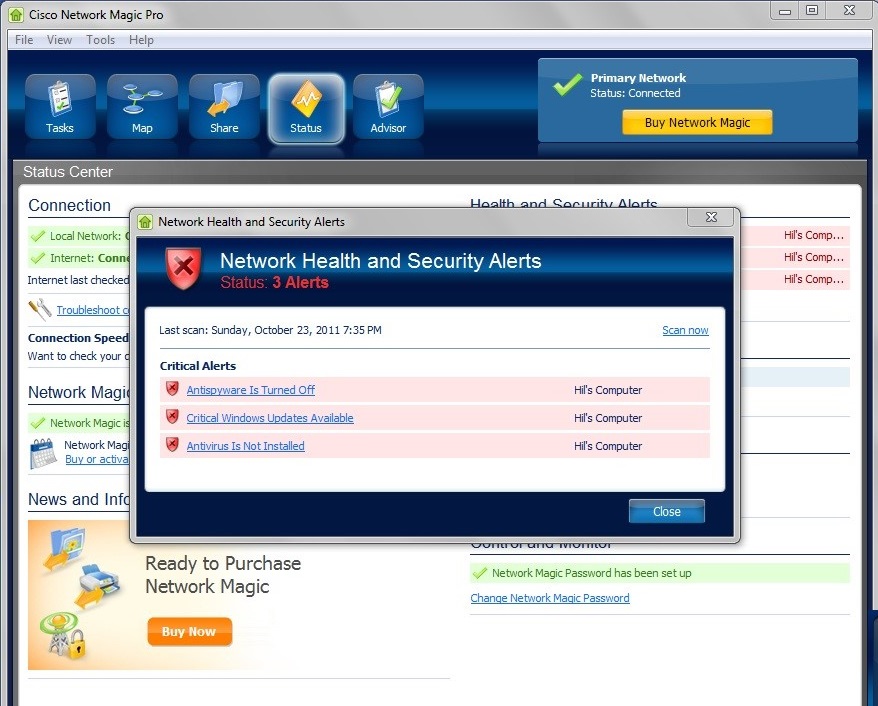This screenshot has height=706, width=878.
Task: Click the wrench icon near Troubleshoot
Action: 38,310
